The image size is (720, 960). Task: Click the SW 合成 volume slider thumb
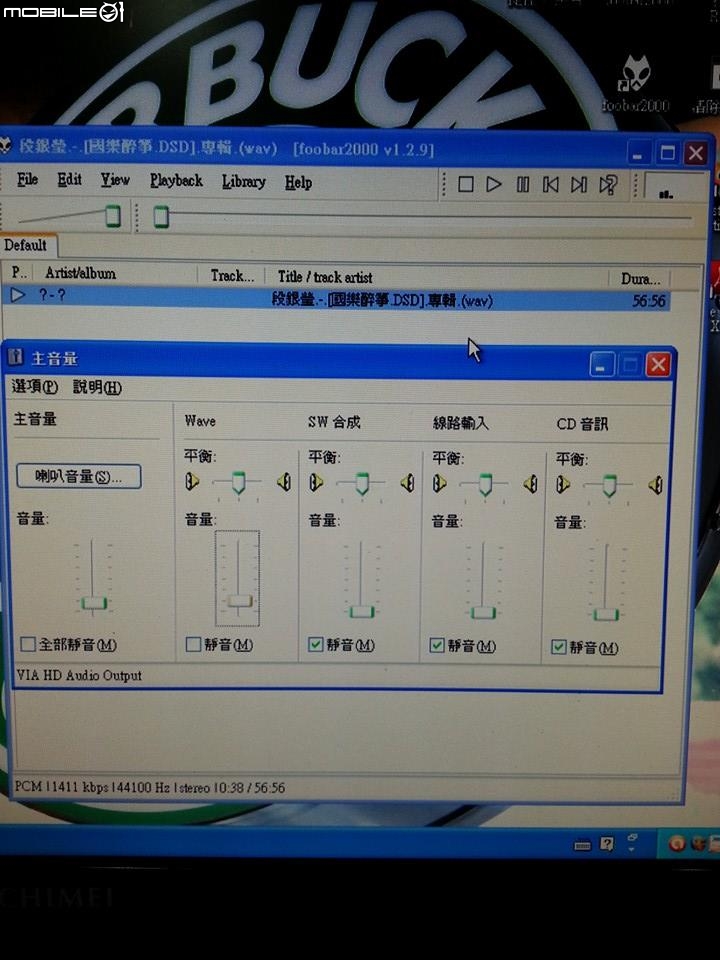coord(361,612)
